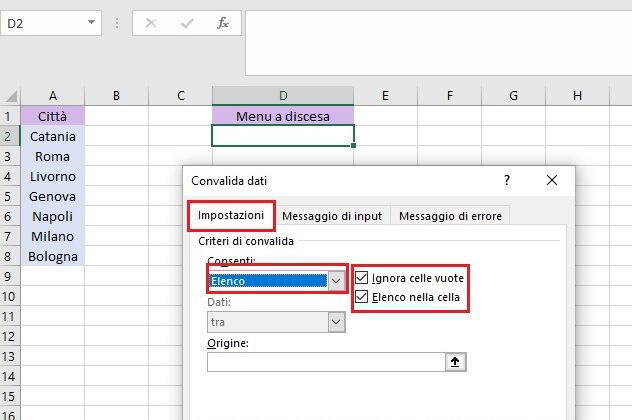632x420 pixels.
Task: Switch to the Messaggio di errore tab
Action: (x=450, y=216)
